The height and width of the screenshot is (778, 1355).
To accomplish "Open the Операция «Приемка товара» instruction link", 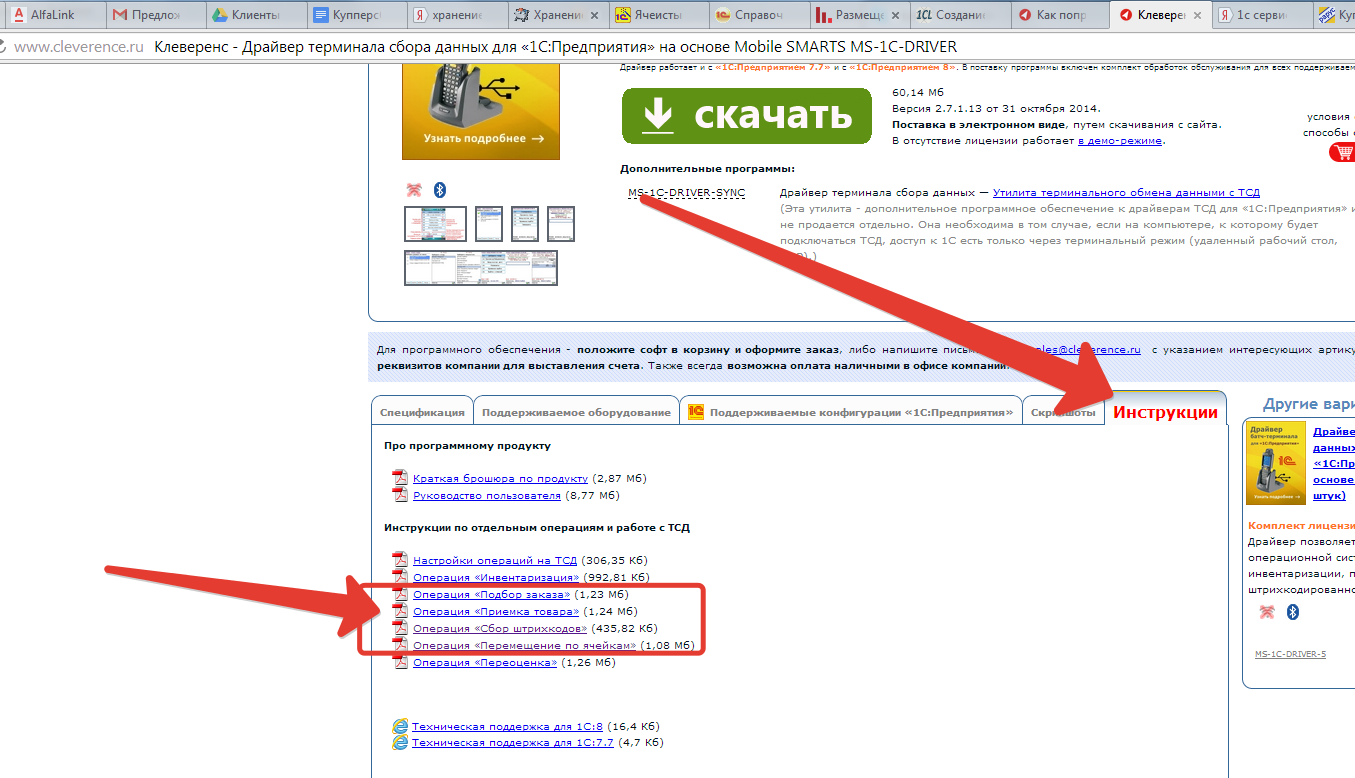I will pyautogui.click(x=495, y=611).
